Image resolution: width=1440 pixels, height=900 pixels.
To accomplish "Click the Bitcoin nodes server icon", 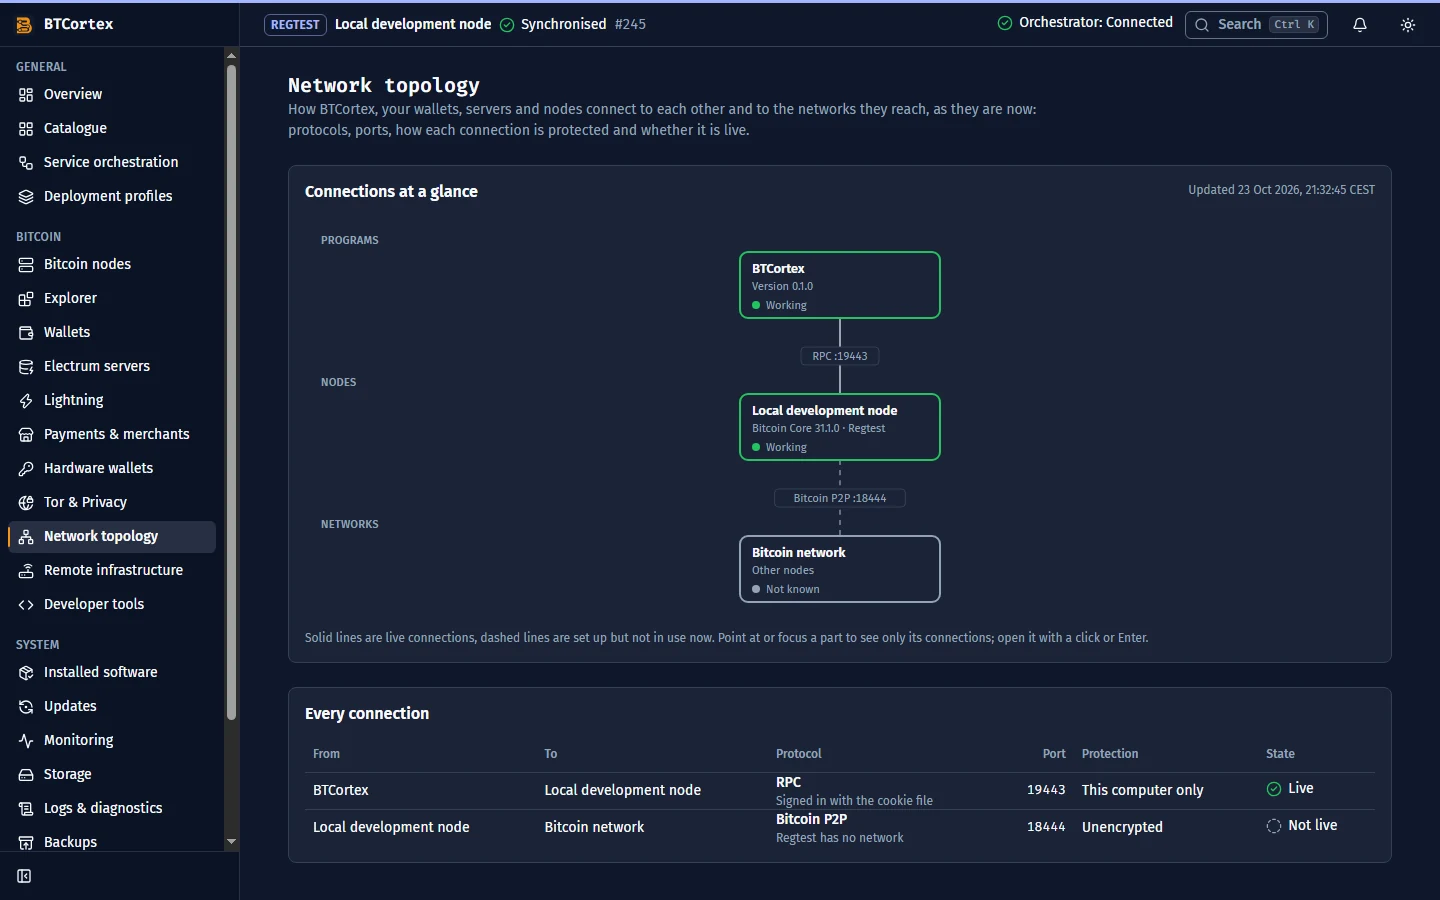I will point(26,265).
